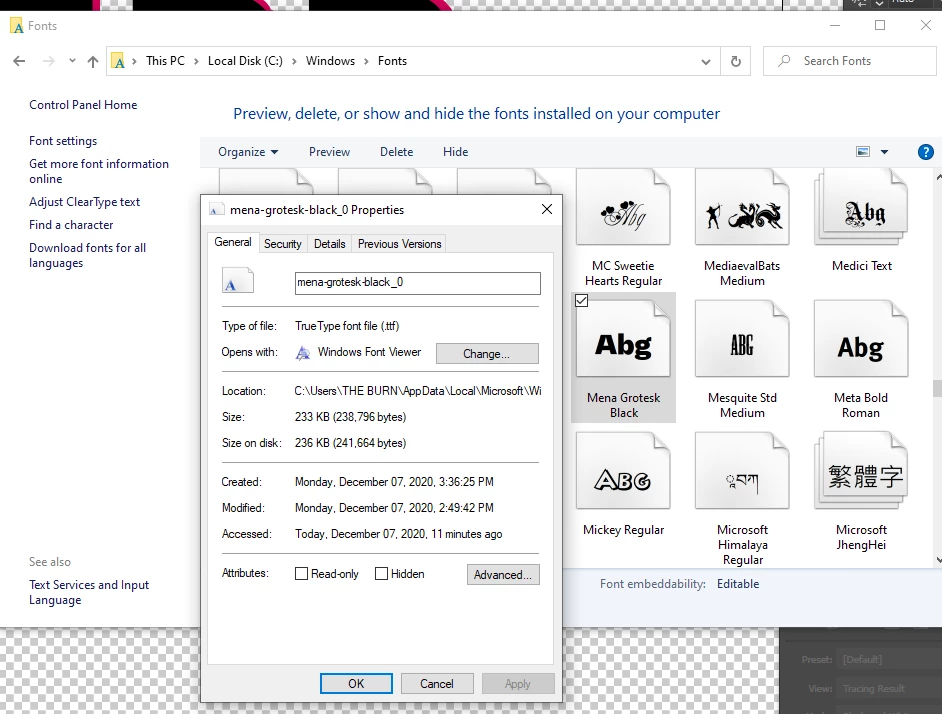The width and height of the screenshot is (942, 714).
Task: Enable the Hidden attribute
Action: coord(381,574)
